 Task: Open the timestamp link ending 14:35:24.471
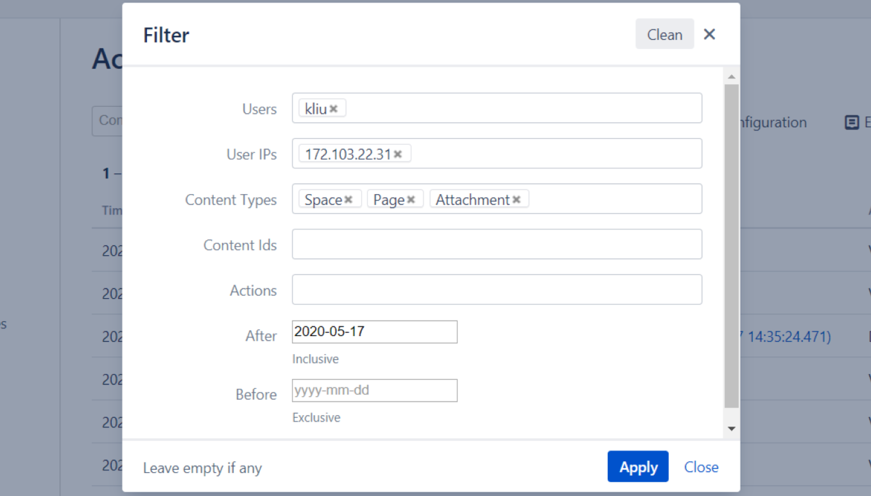pos(785,337)
